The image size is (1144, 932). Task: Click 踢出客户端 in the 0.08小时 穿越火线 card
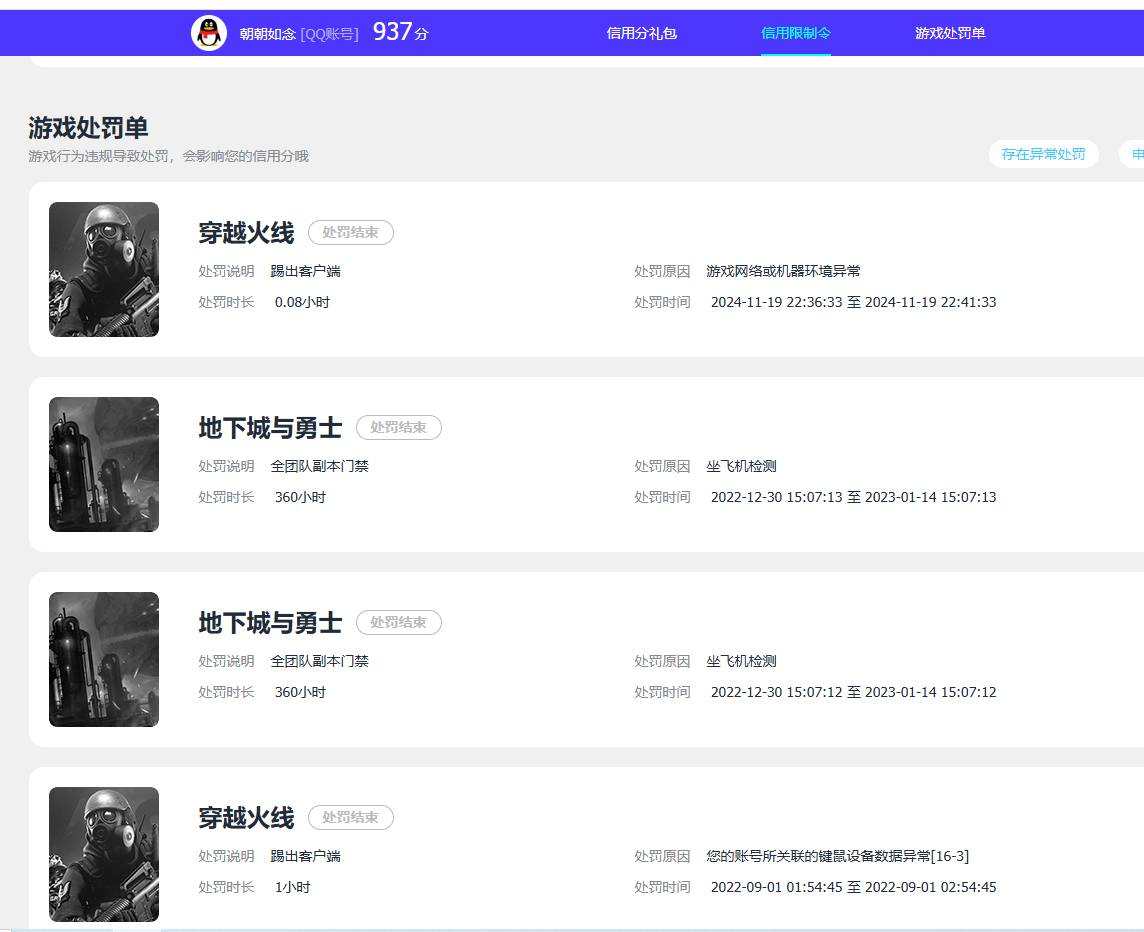tap(305, 271)
